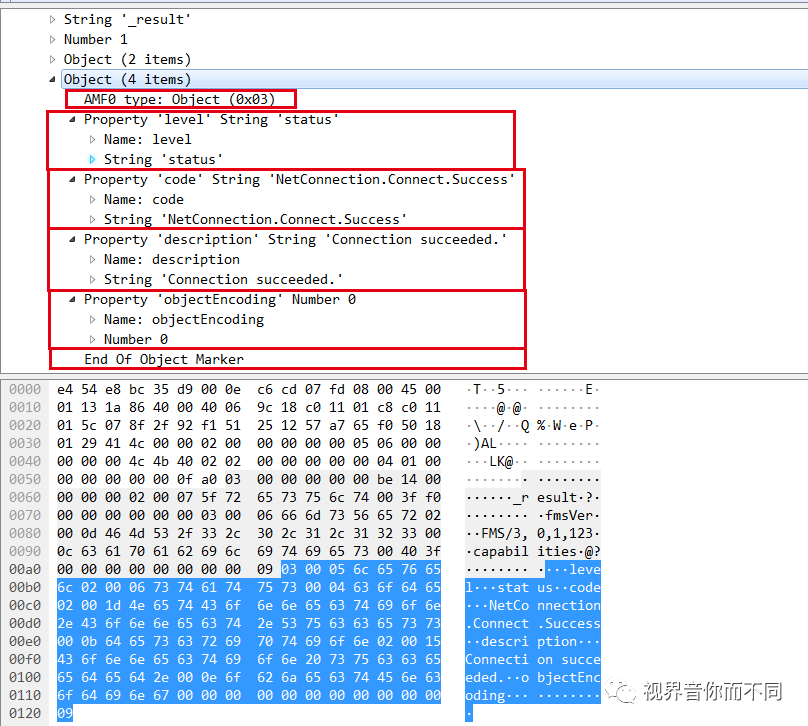Image resolution: width=808 pixels, height=726 pixels.
Task: Collapse Property 'description' node
Action: pyautogui.click(x=72, y=240)
